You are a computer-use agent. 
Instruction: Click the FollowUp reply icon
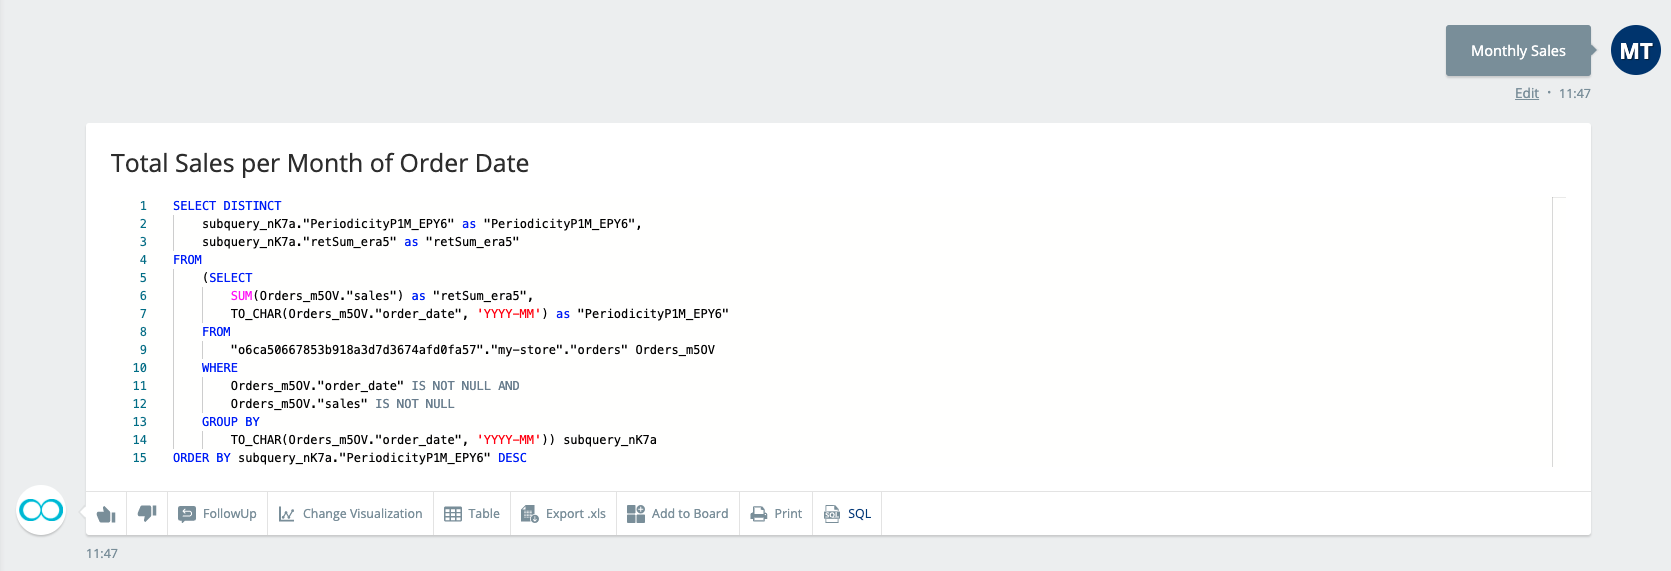187,514
